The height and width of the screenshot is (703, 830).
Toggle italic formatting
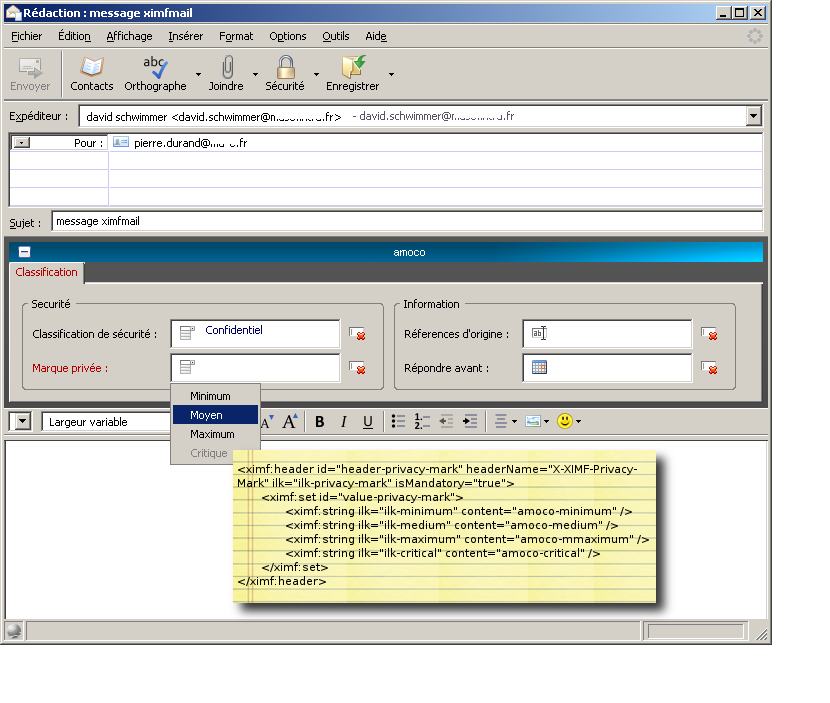(343, 421)
